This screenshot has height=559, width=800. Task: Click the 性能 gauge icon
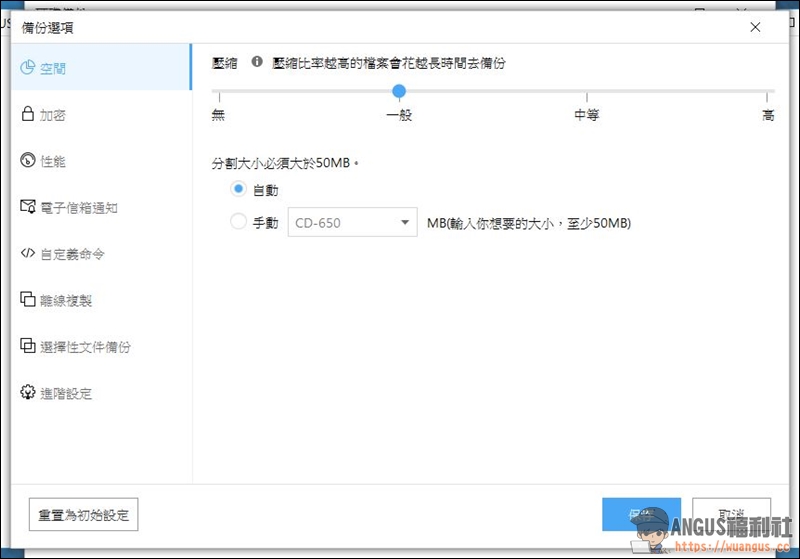click(28, 161)
